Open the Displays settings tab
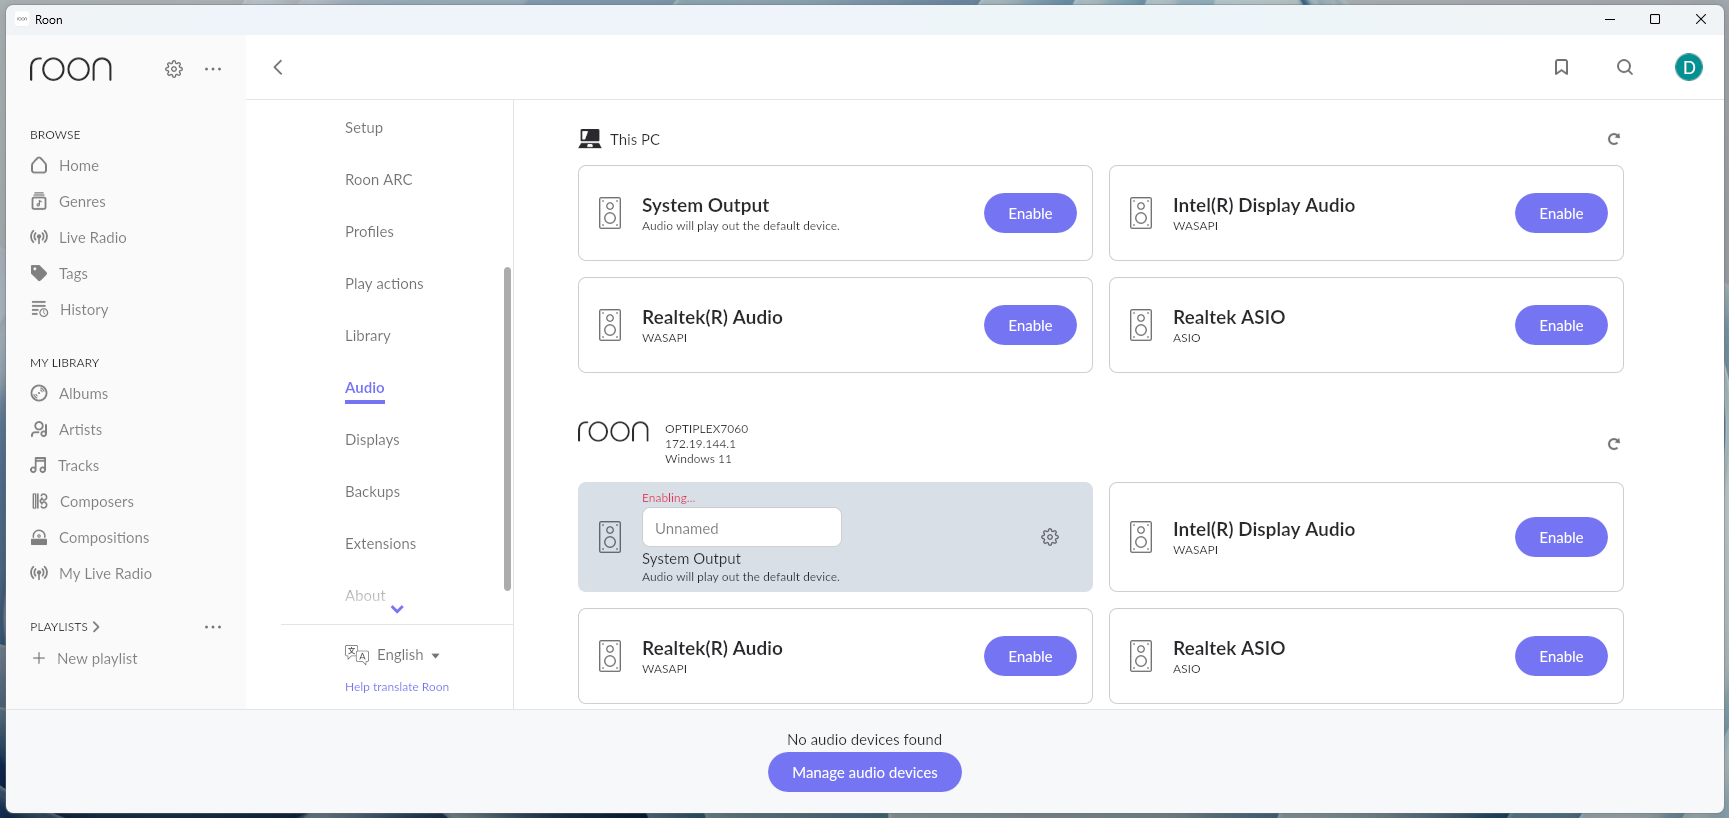Image resolution: width=1729 pixels, height=818 pixels. pyautogui.click(x=372, y=440)
